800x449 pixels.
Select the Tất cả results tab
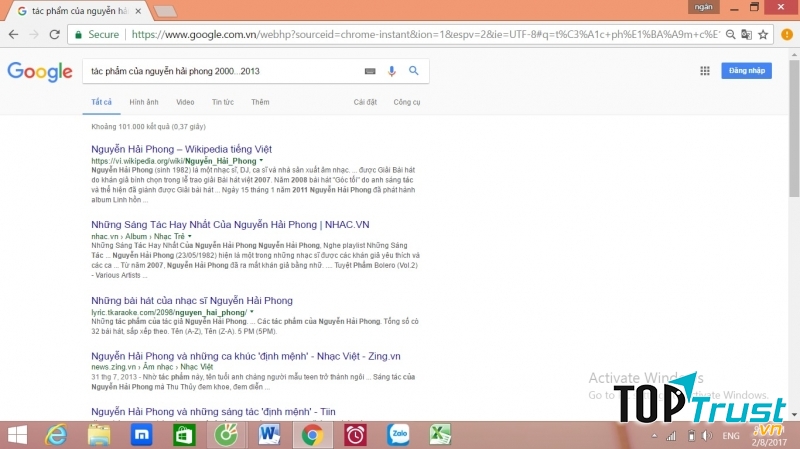tap(102, 102)
